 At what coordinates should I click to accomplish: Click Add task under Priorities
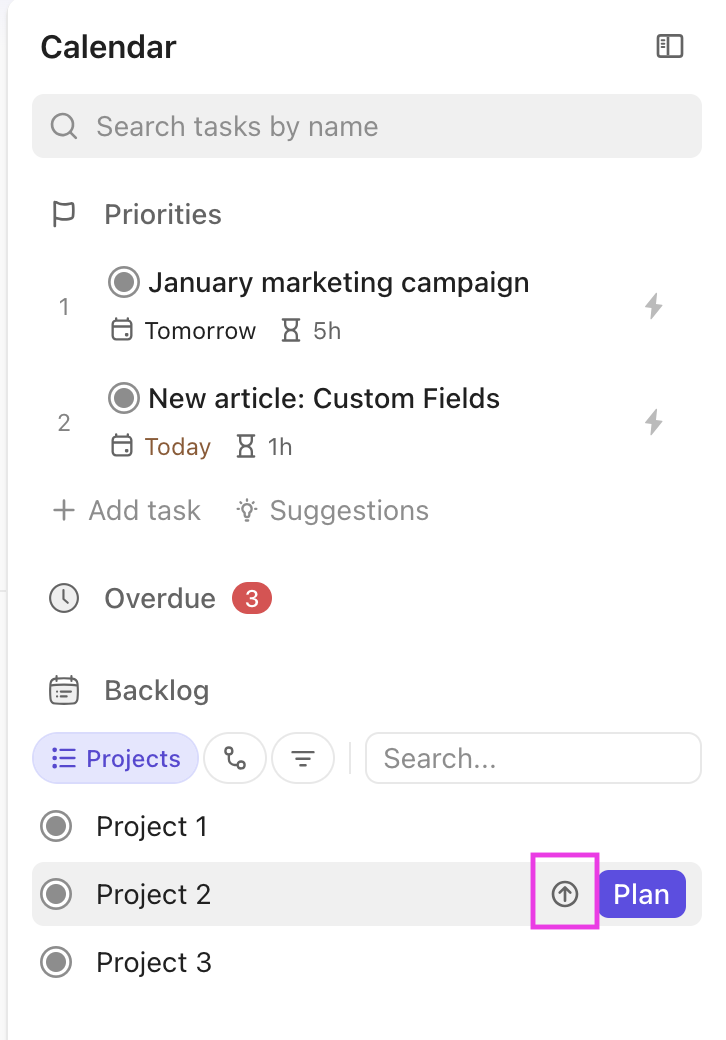pos(126,511)
